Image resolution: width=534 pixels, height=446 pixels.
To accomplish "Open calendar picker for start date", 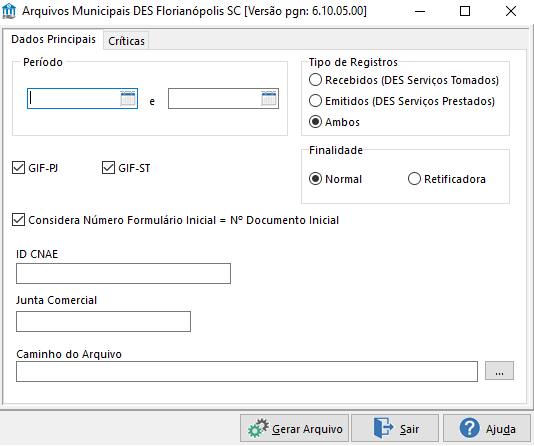I will pos(128,98).
